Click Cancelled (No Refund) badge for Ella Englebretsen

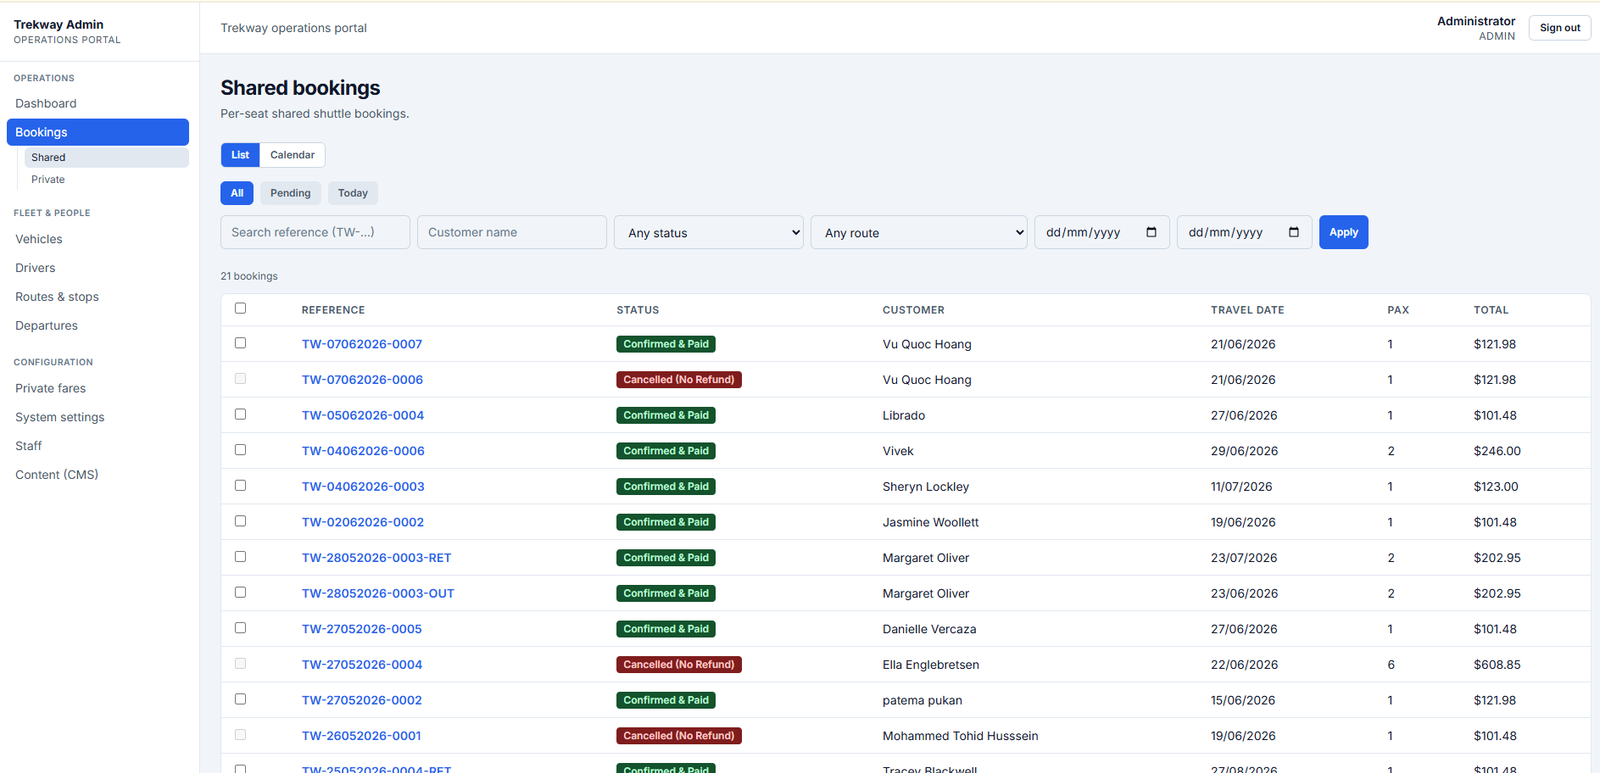click(679, 665)
